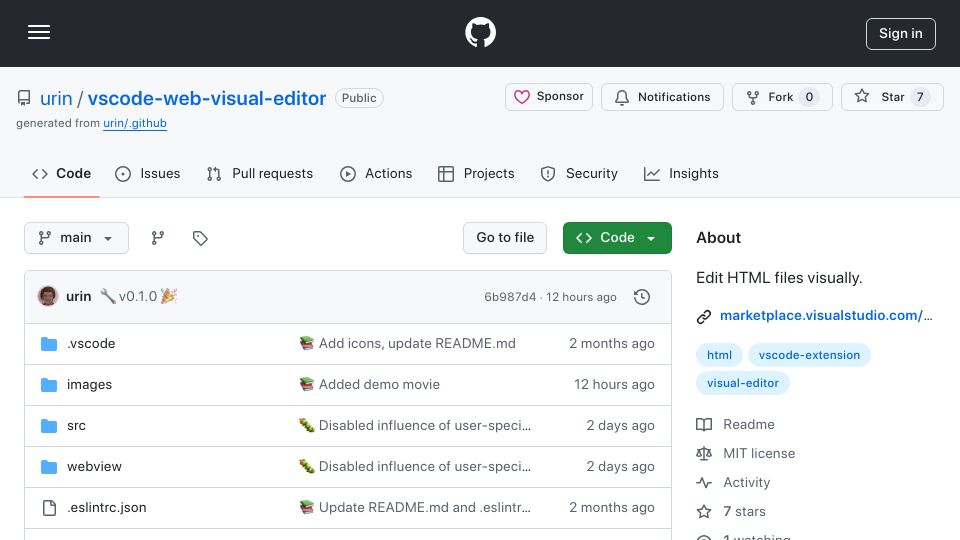Viewport: 960px width, 540px height.
Task: Open the Security tab
Action: pos(579,174)
